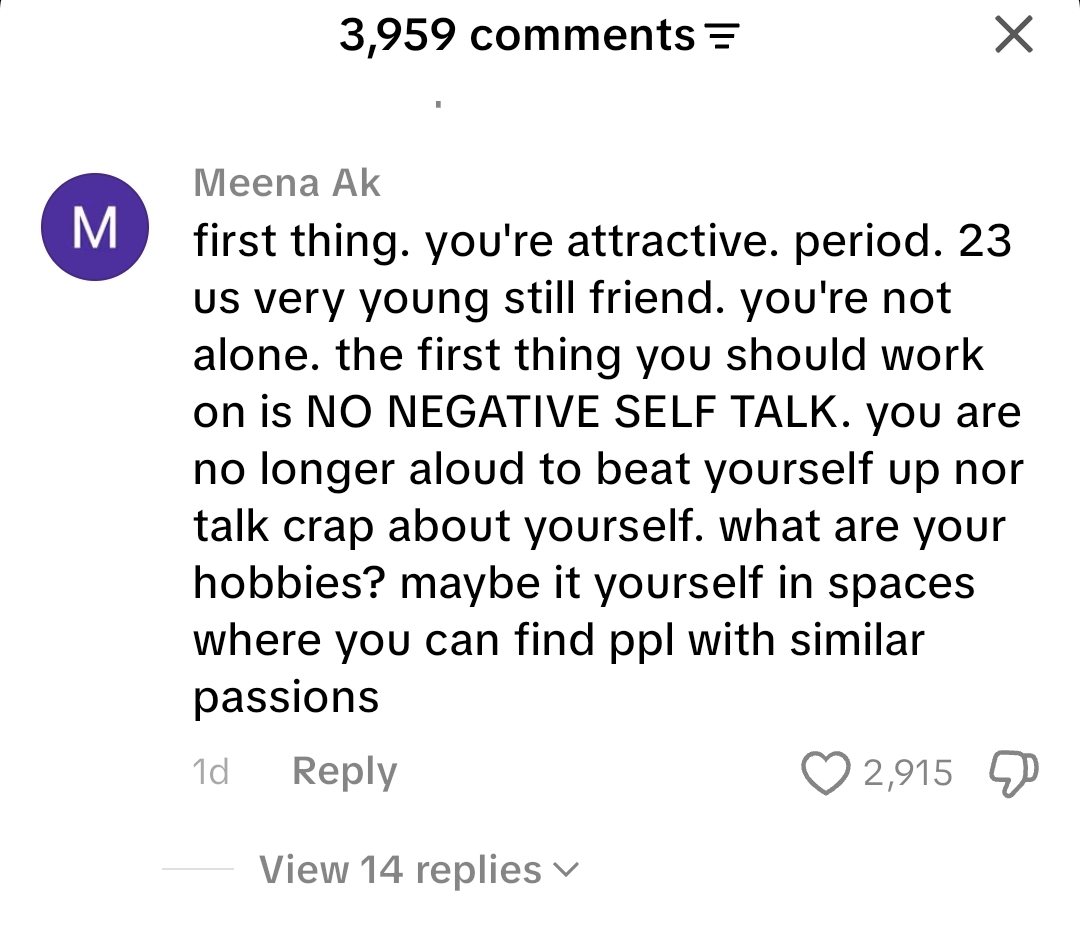1080x925 pixels.
Task: Click the divider line beside View replies
Action: click(x=198, y=869)
